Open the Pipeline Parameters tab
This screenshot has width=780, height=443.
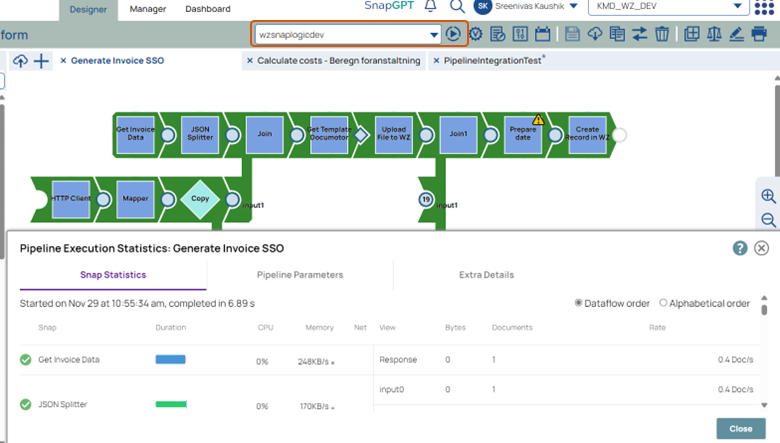click(300, 275)
